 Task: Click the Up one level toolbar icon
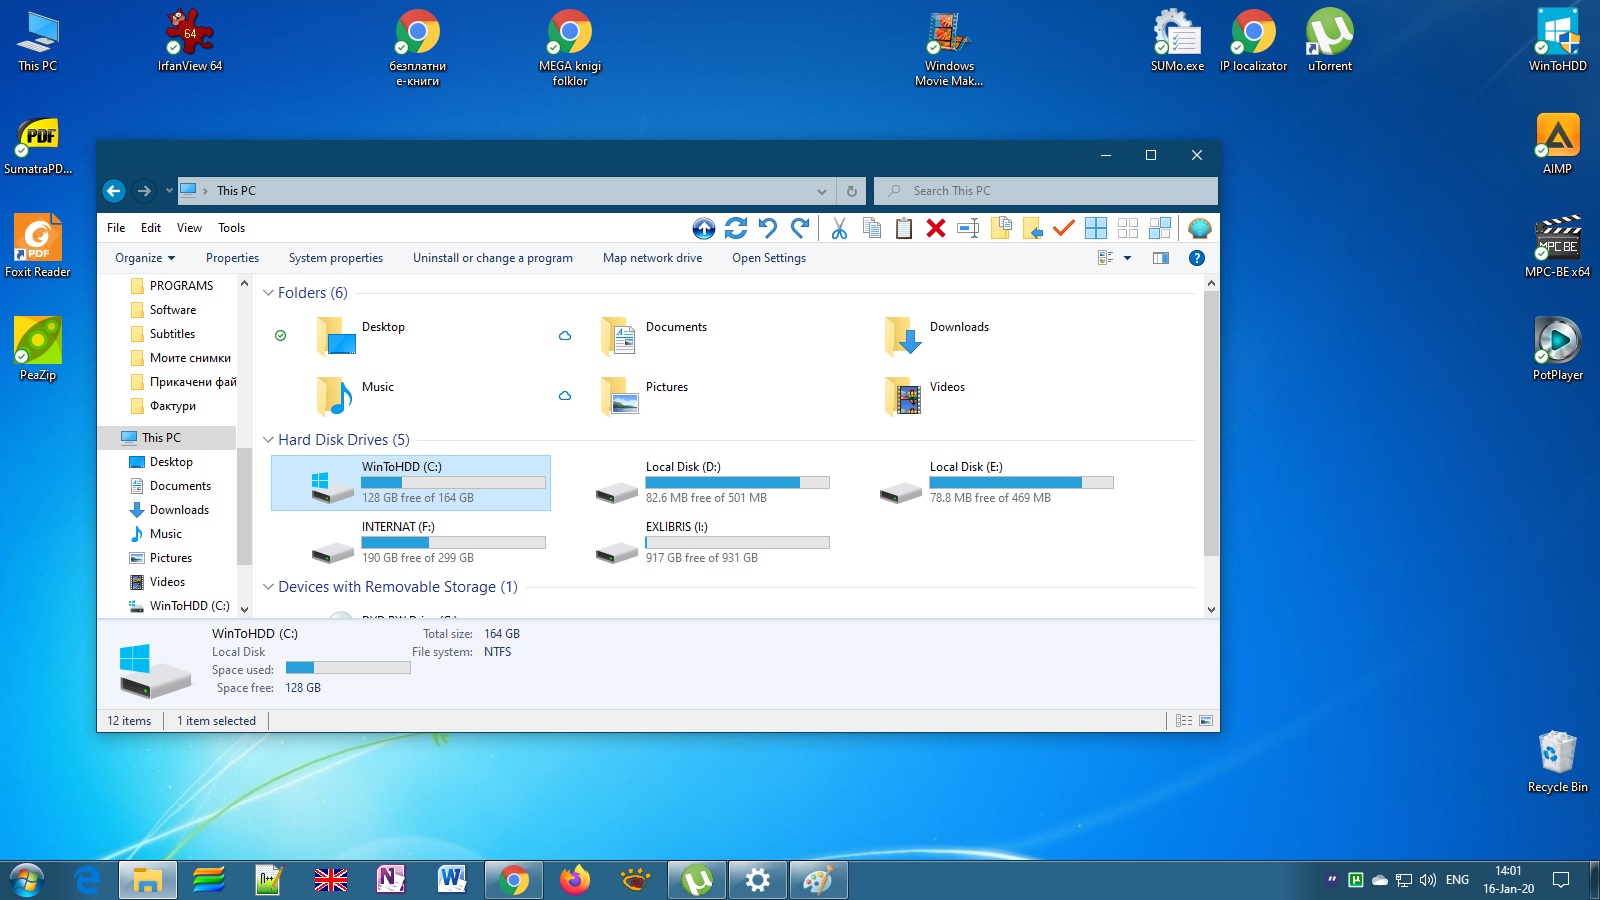704,229
